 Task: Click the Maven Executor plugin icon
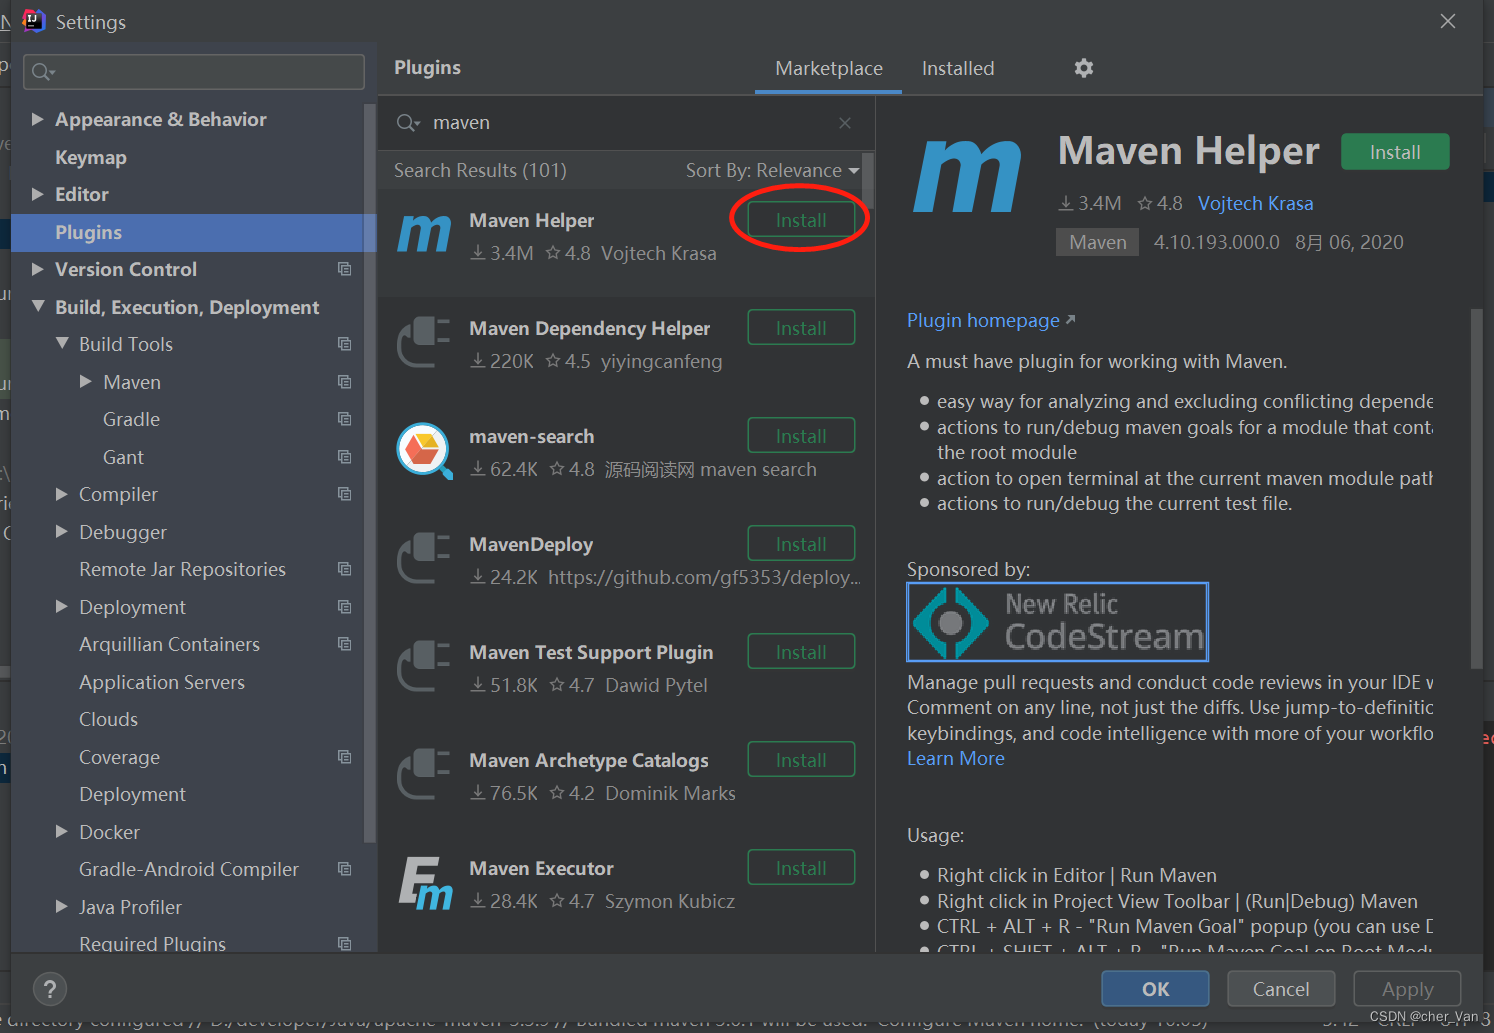(425, 883)
